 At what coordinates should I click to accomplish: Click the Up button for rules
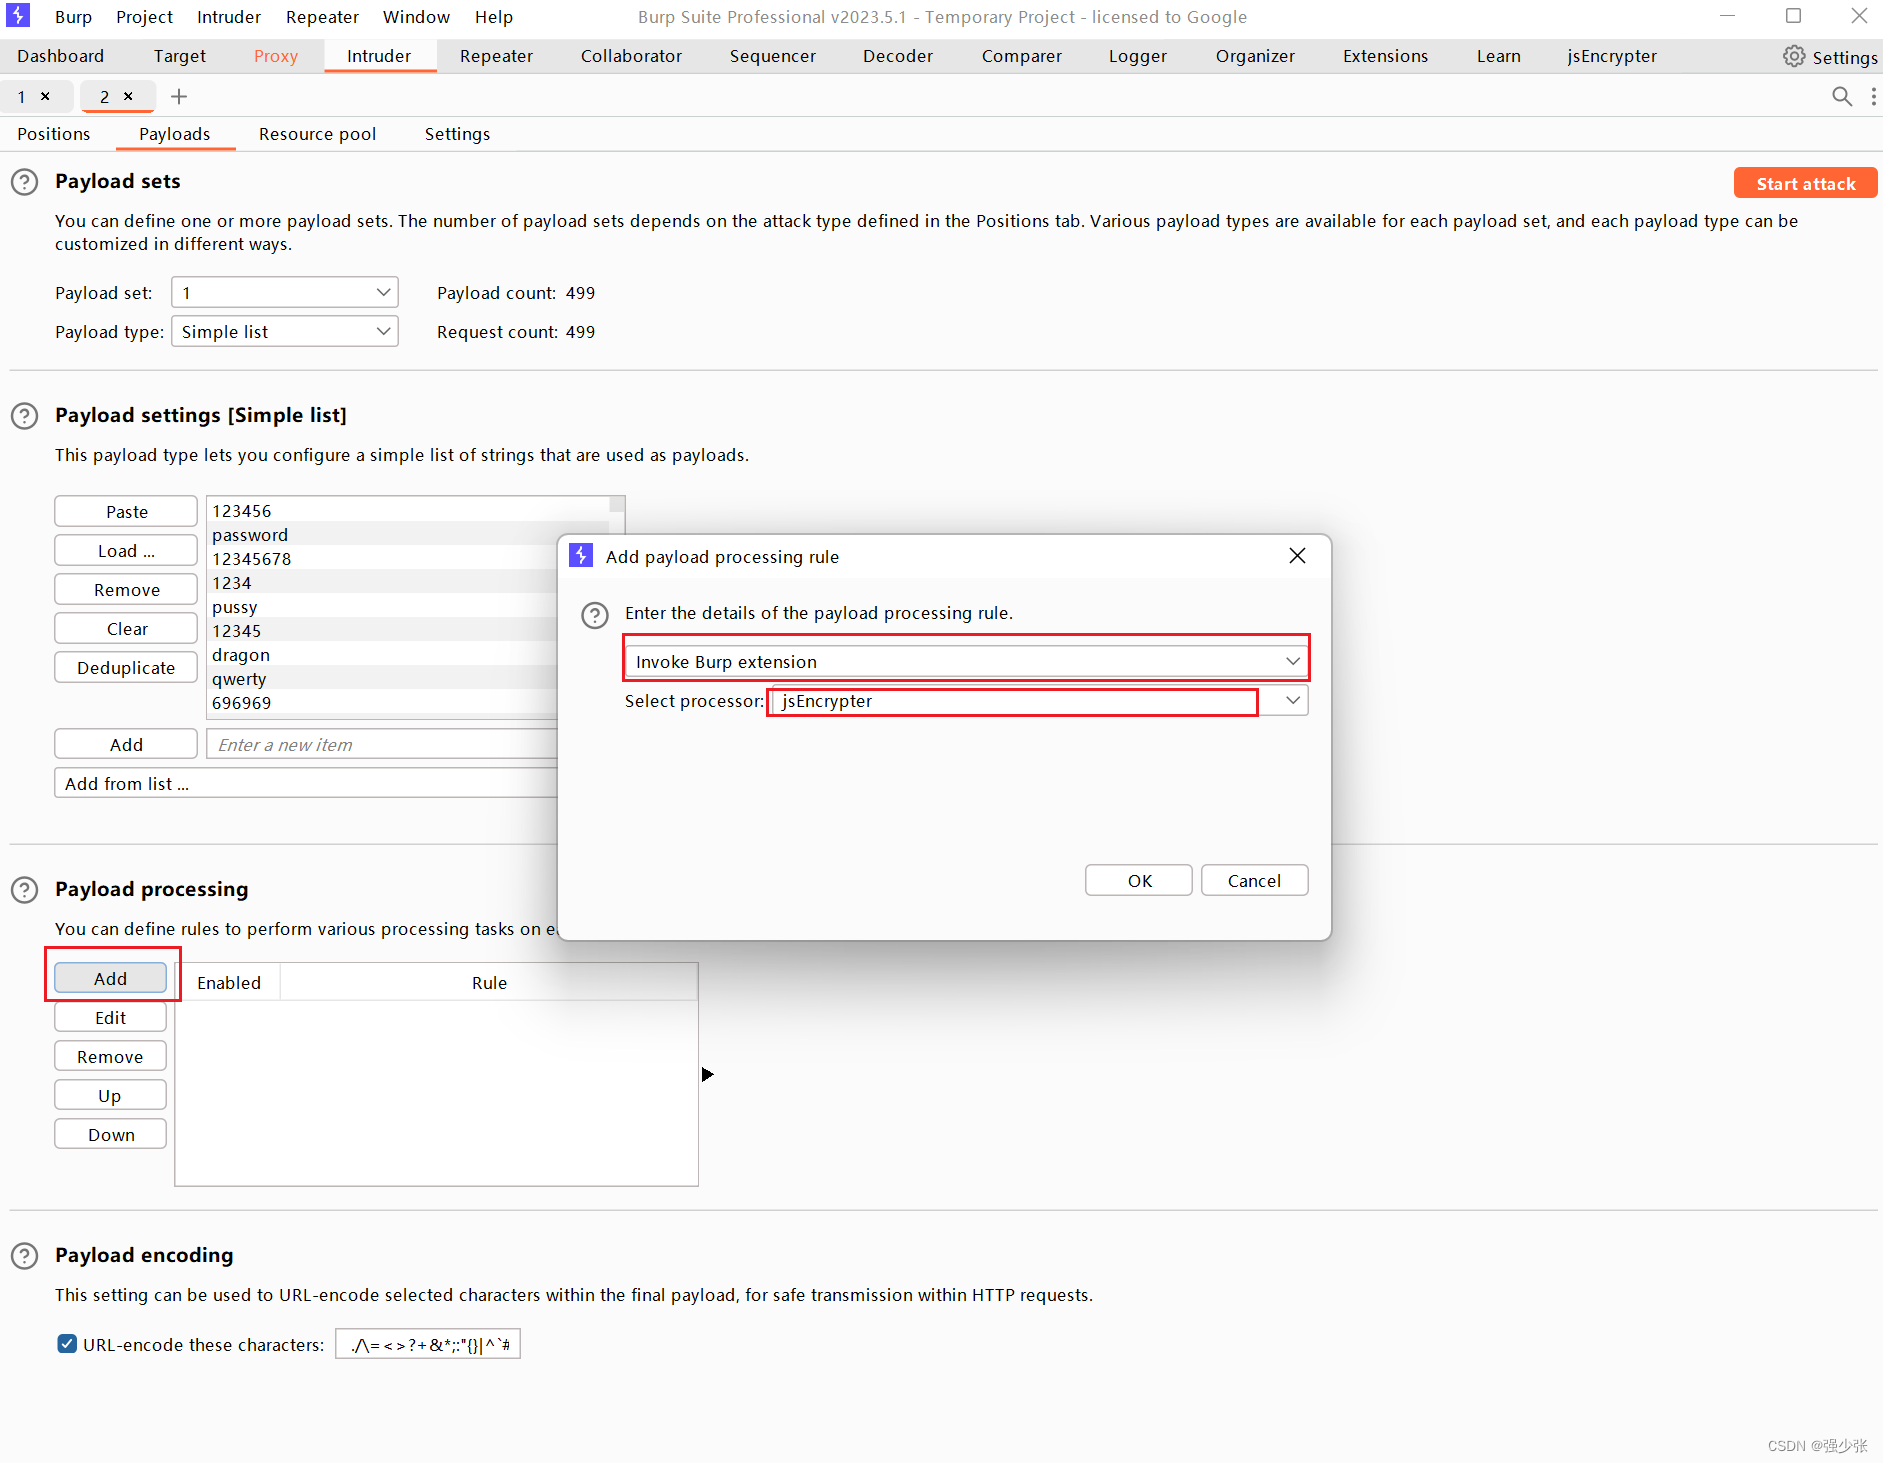coord(110,1095)
